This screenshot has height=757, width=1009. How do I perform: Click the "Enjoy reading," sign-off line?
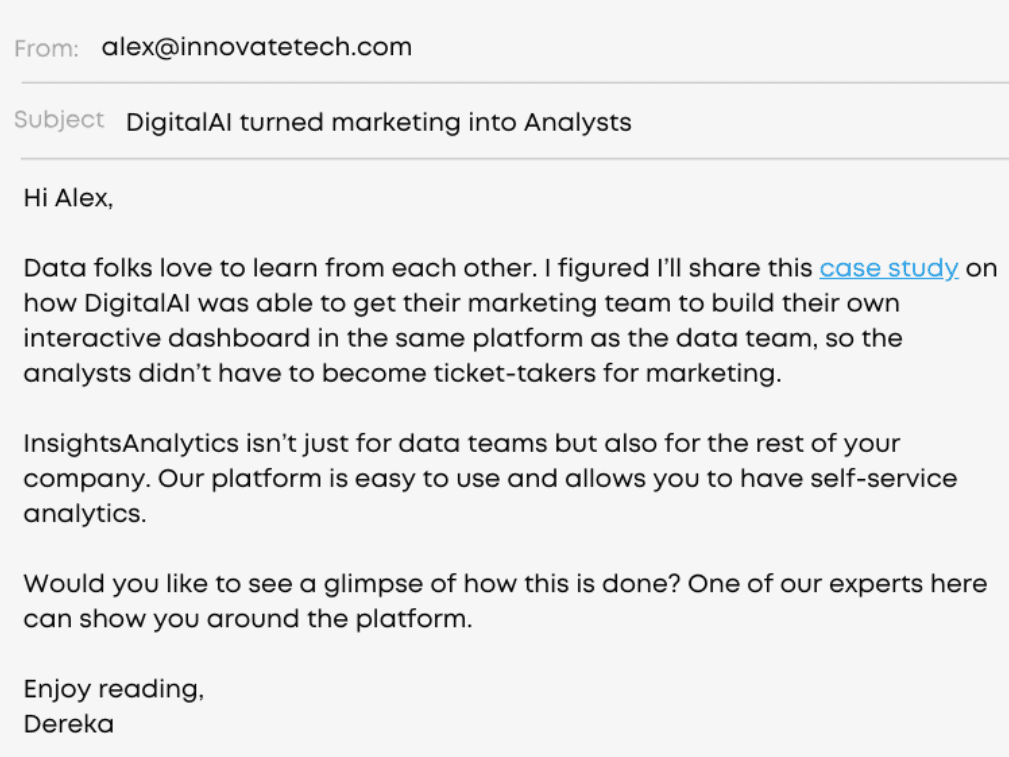pyautogui.click(x=114, y=689)
